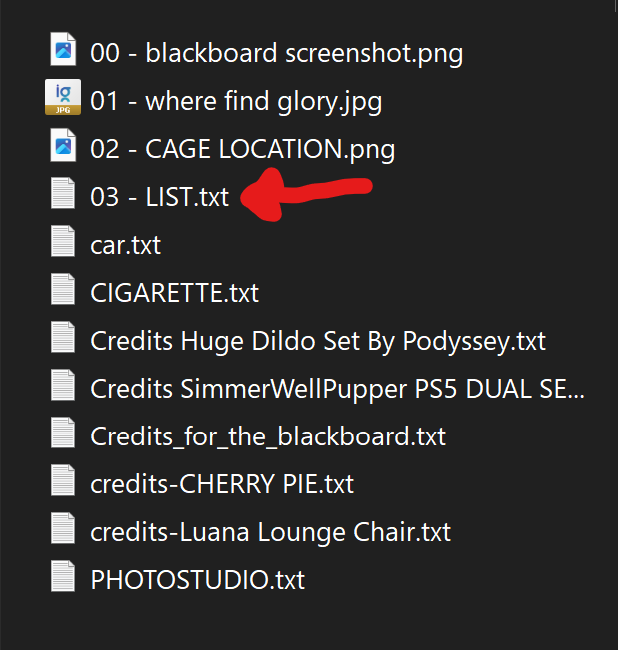Viewport: 618px width, 650px height.
Task: Click the JPG icon of where find glory
Action: click(63, 97)
